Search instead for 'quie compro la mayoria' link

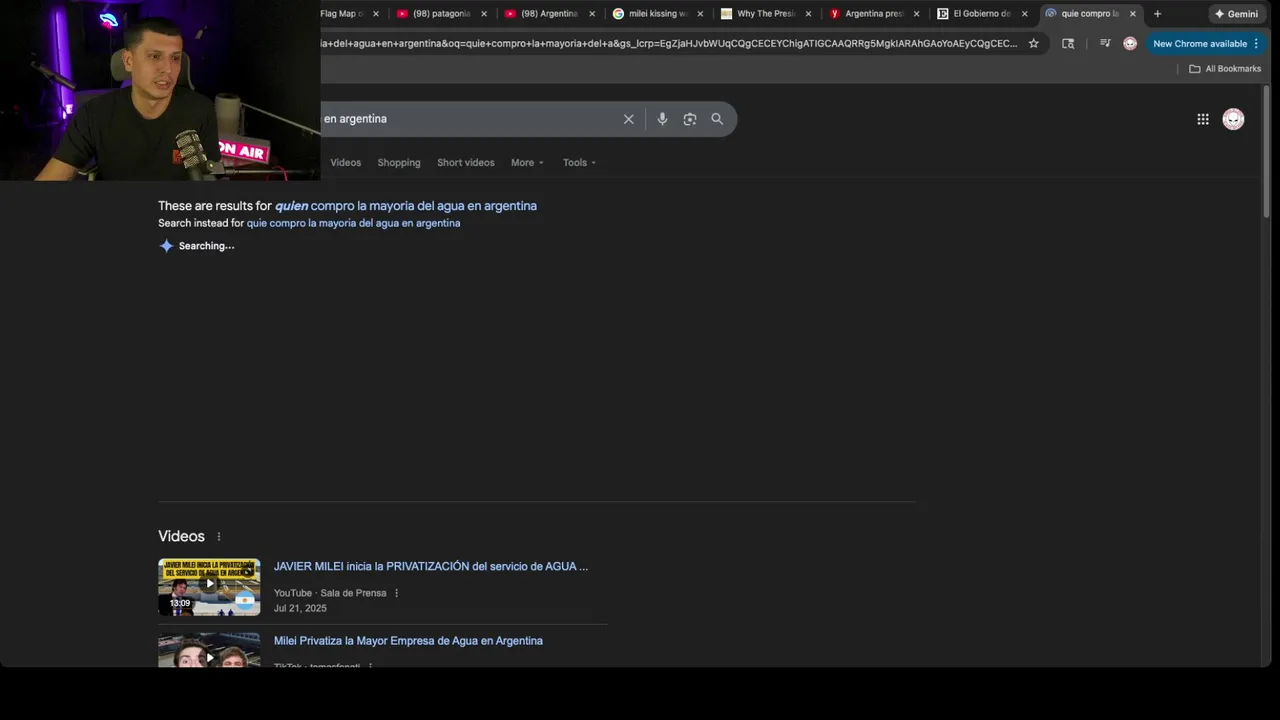tap(354, 223)
